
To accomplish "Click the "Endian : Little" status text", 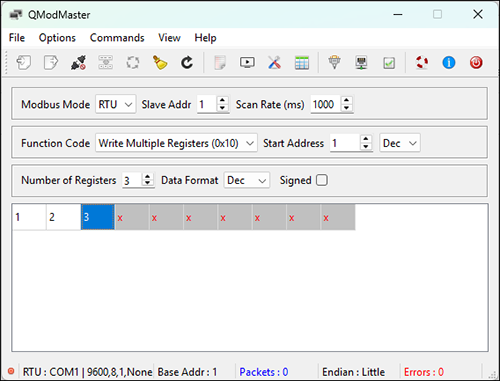I will pyautogui.click(x=353, y=372).
